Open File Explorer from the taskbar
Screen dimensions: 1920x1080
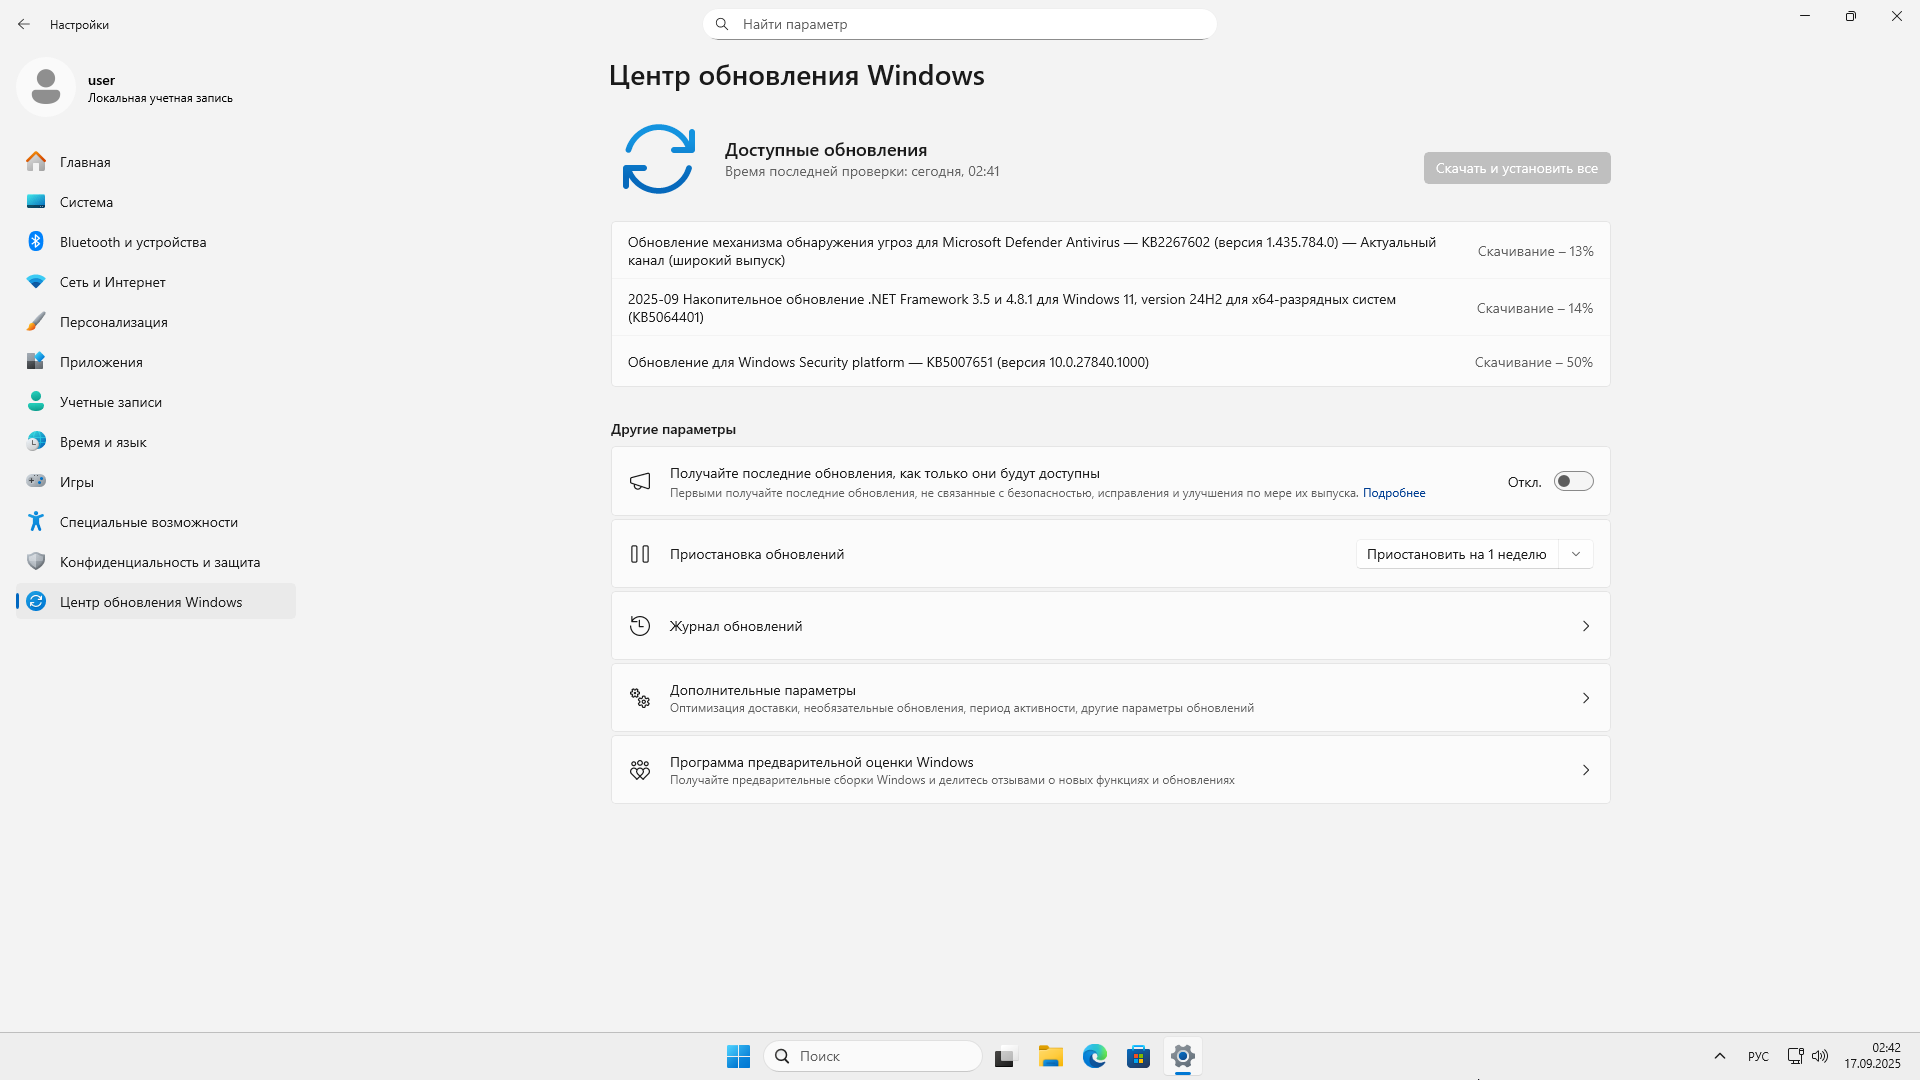(1050, 1056)
